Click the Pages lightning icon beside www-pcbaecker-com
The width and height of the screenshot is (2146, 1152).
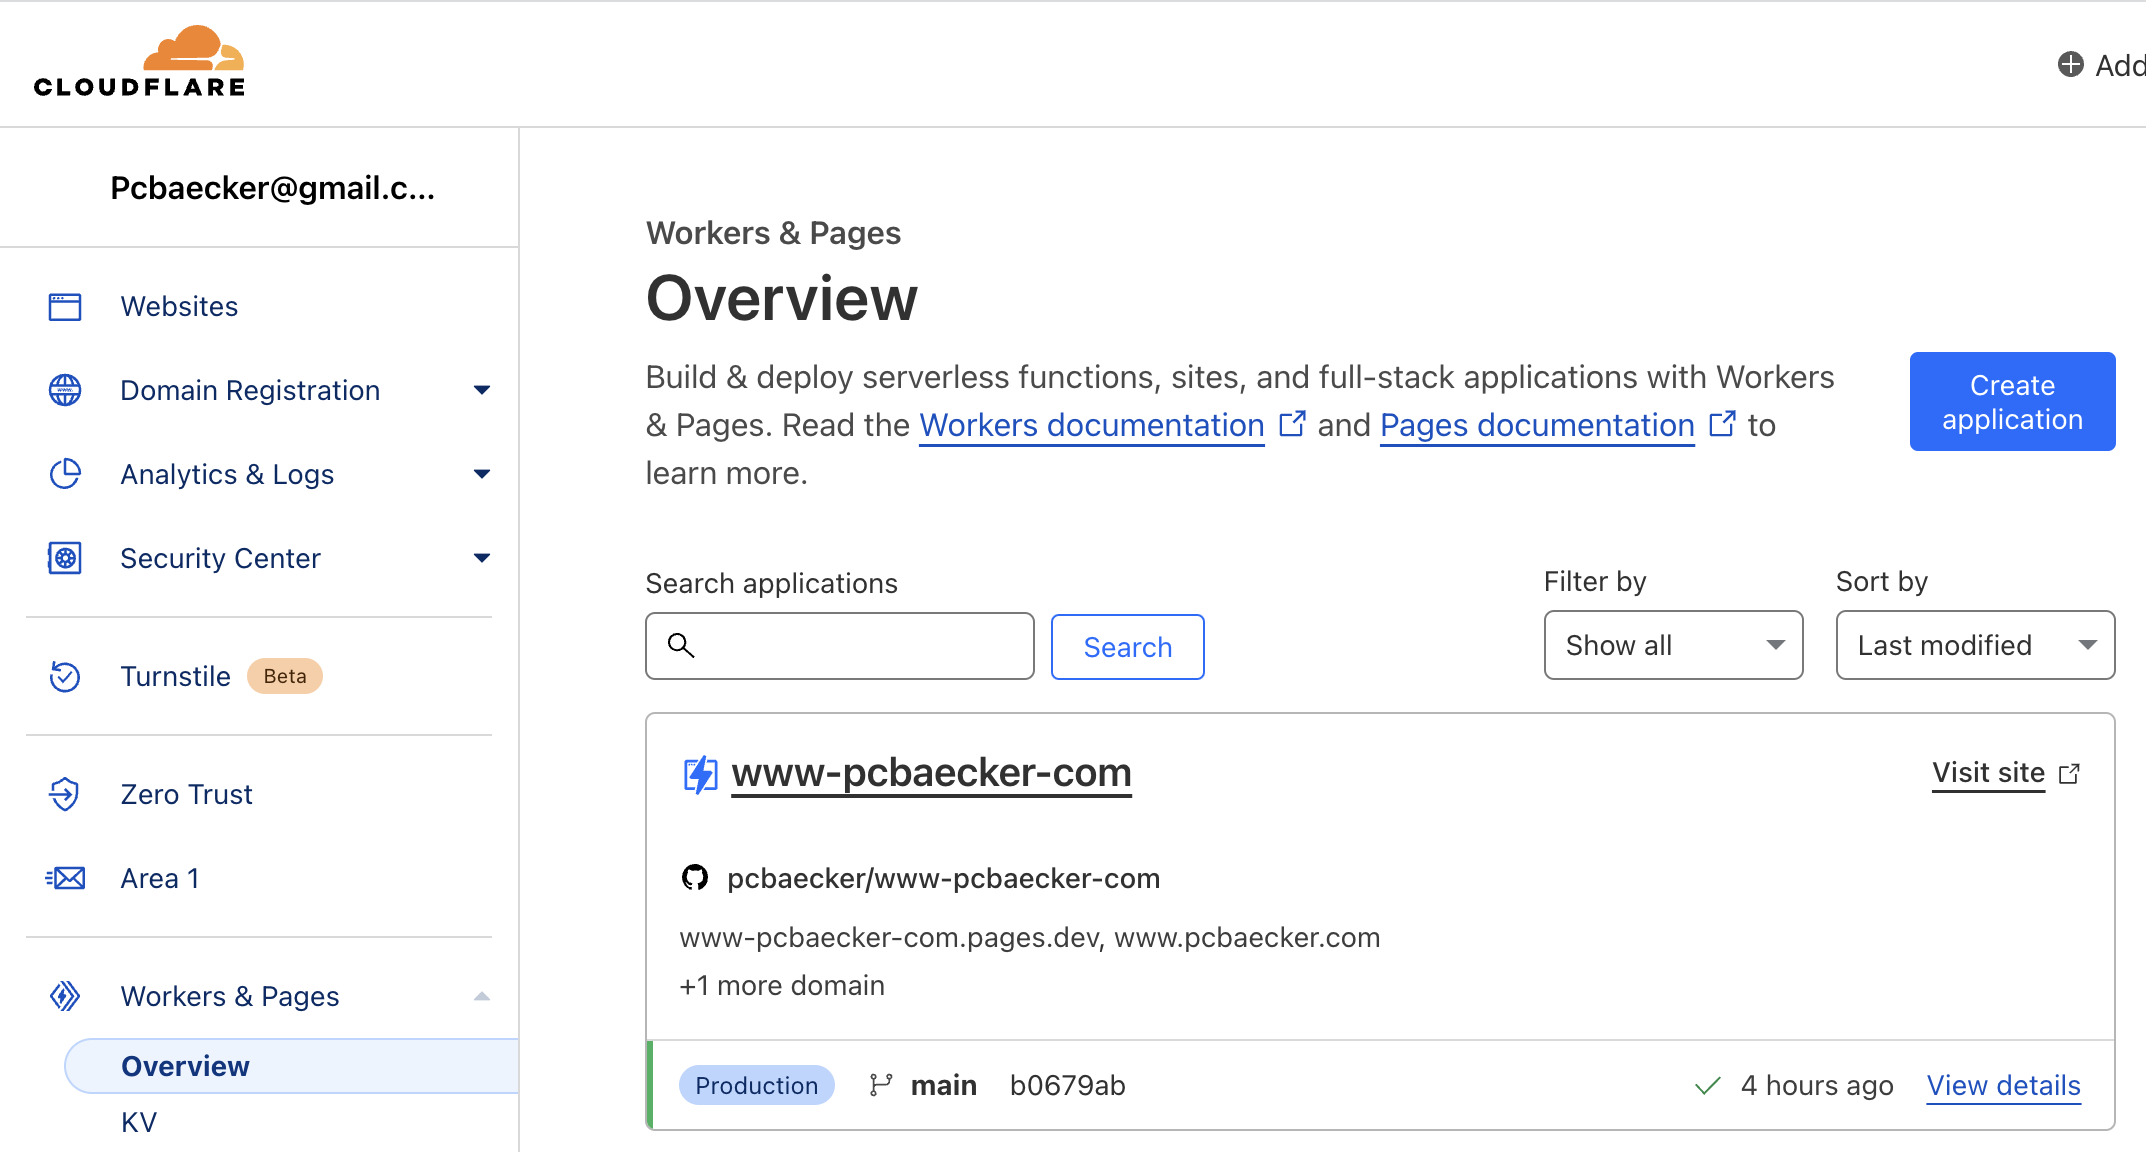[700, 774]
